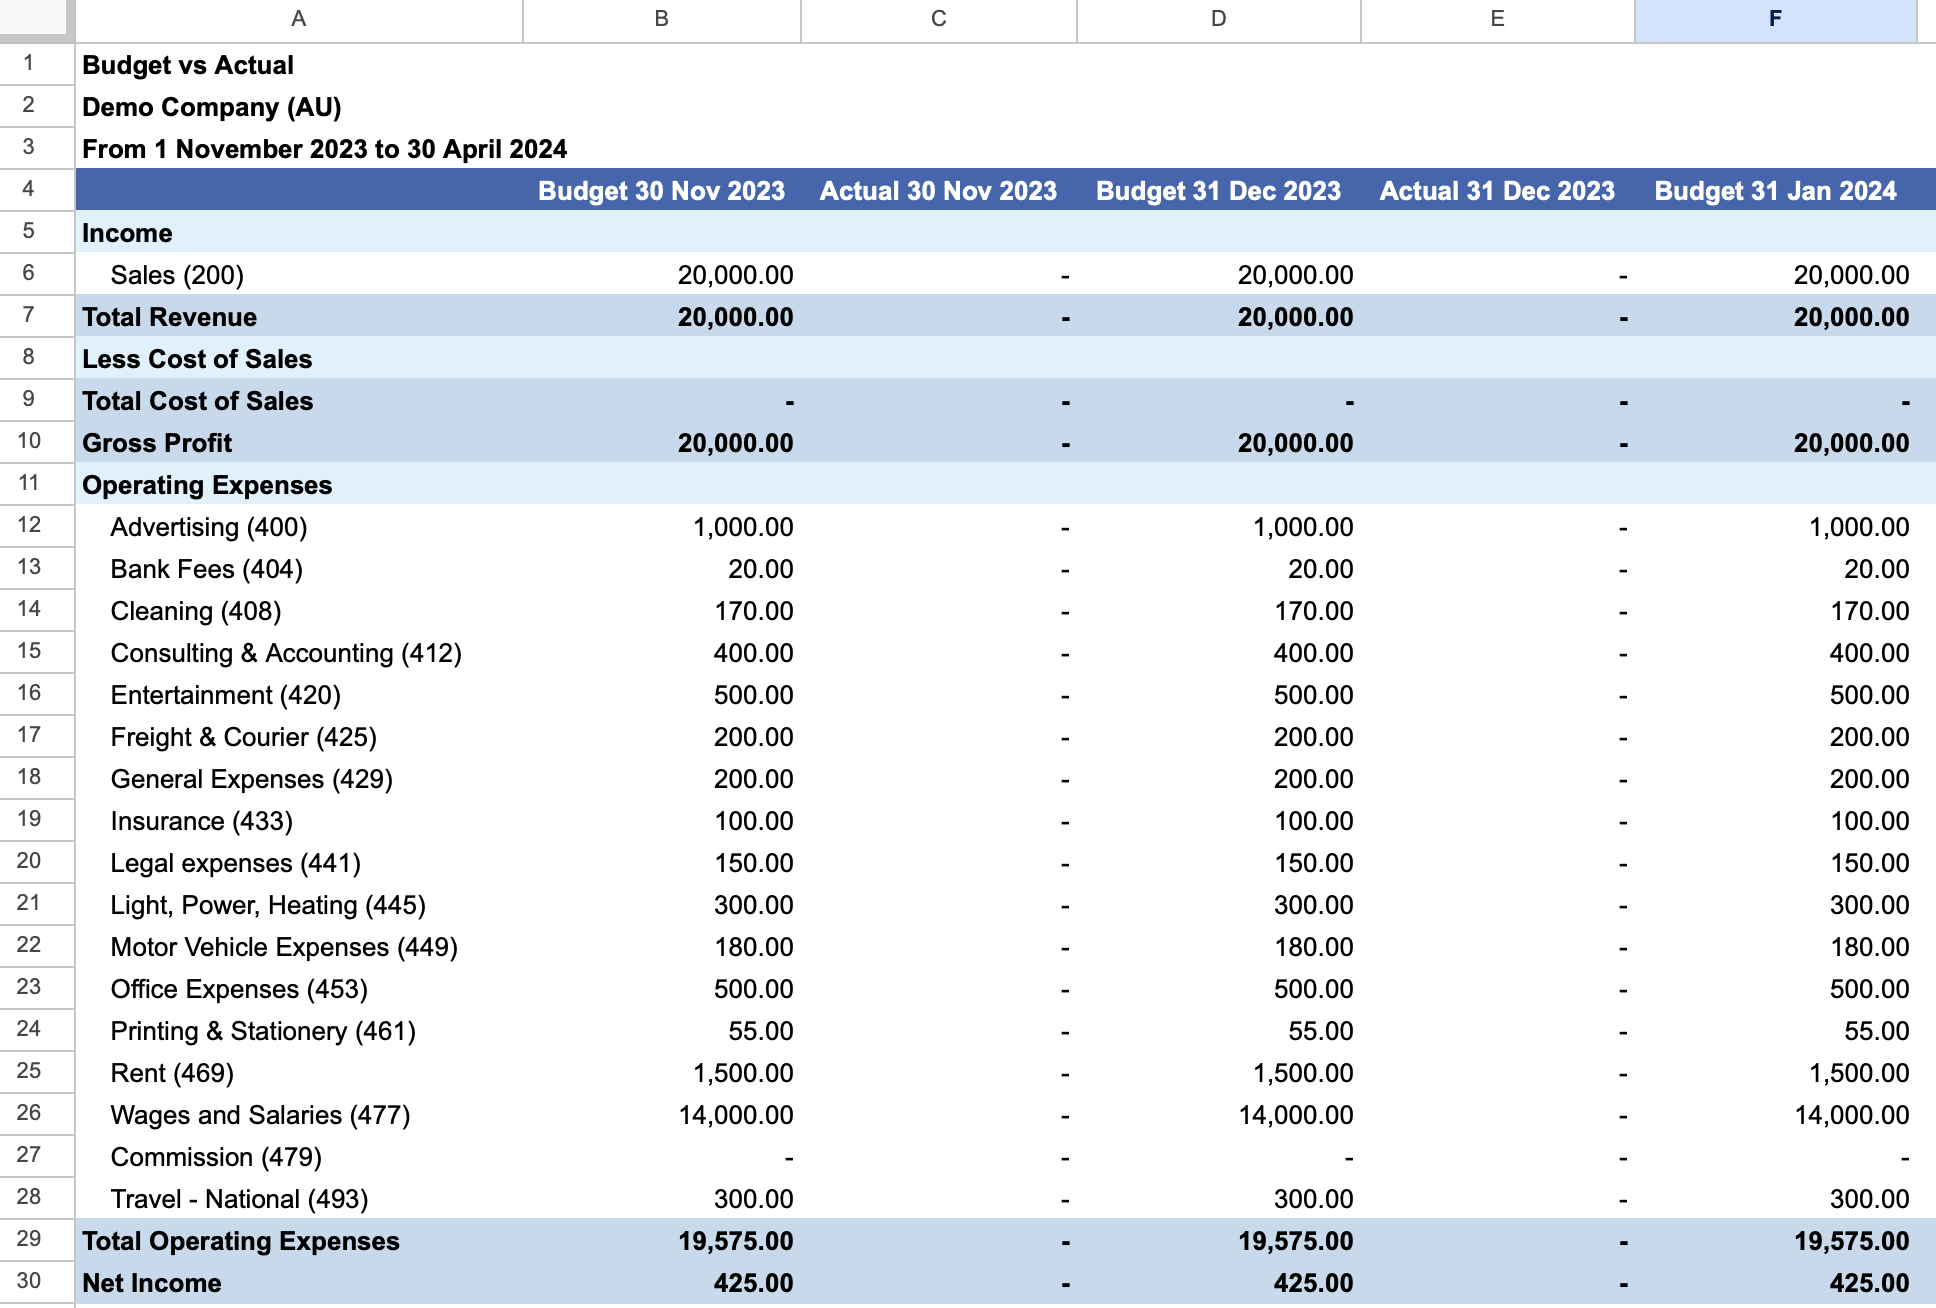Click 'Actual 30 Nov 2023' header cell

click(938, 191)
